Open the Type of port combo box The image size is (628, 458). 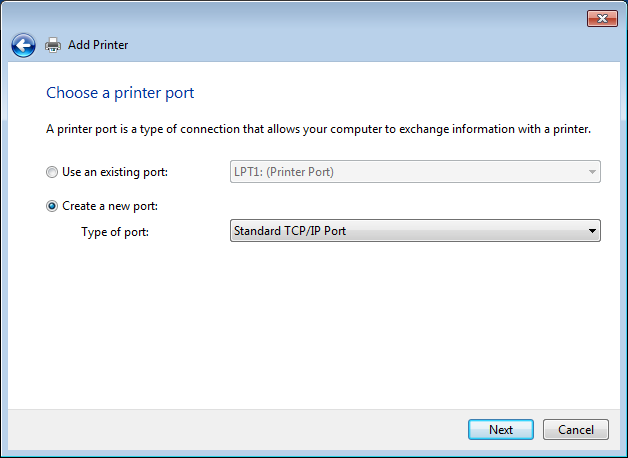[414, 231]
